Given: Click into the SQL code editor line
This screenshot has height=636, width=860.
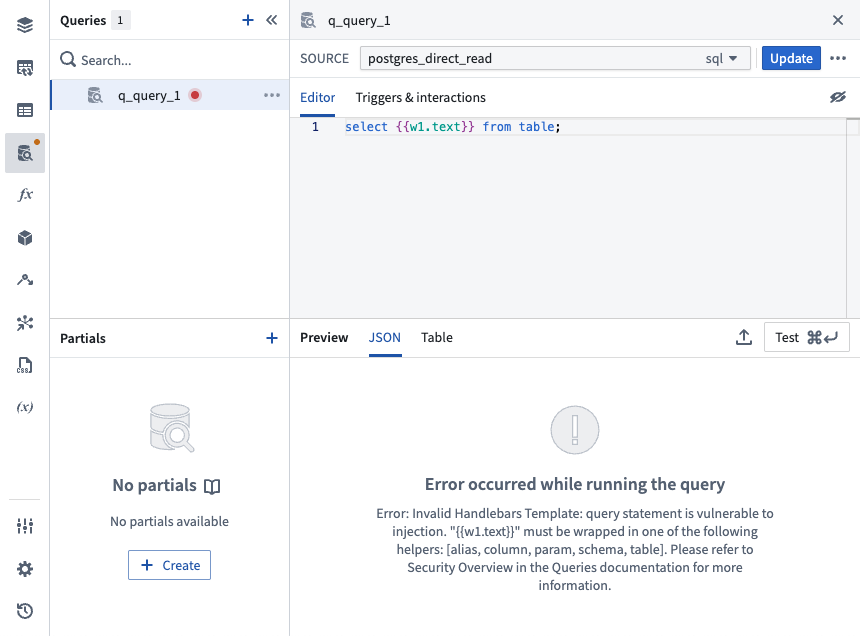Looking at the screenshot, I should click(x=595, y=127).
